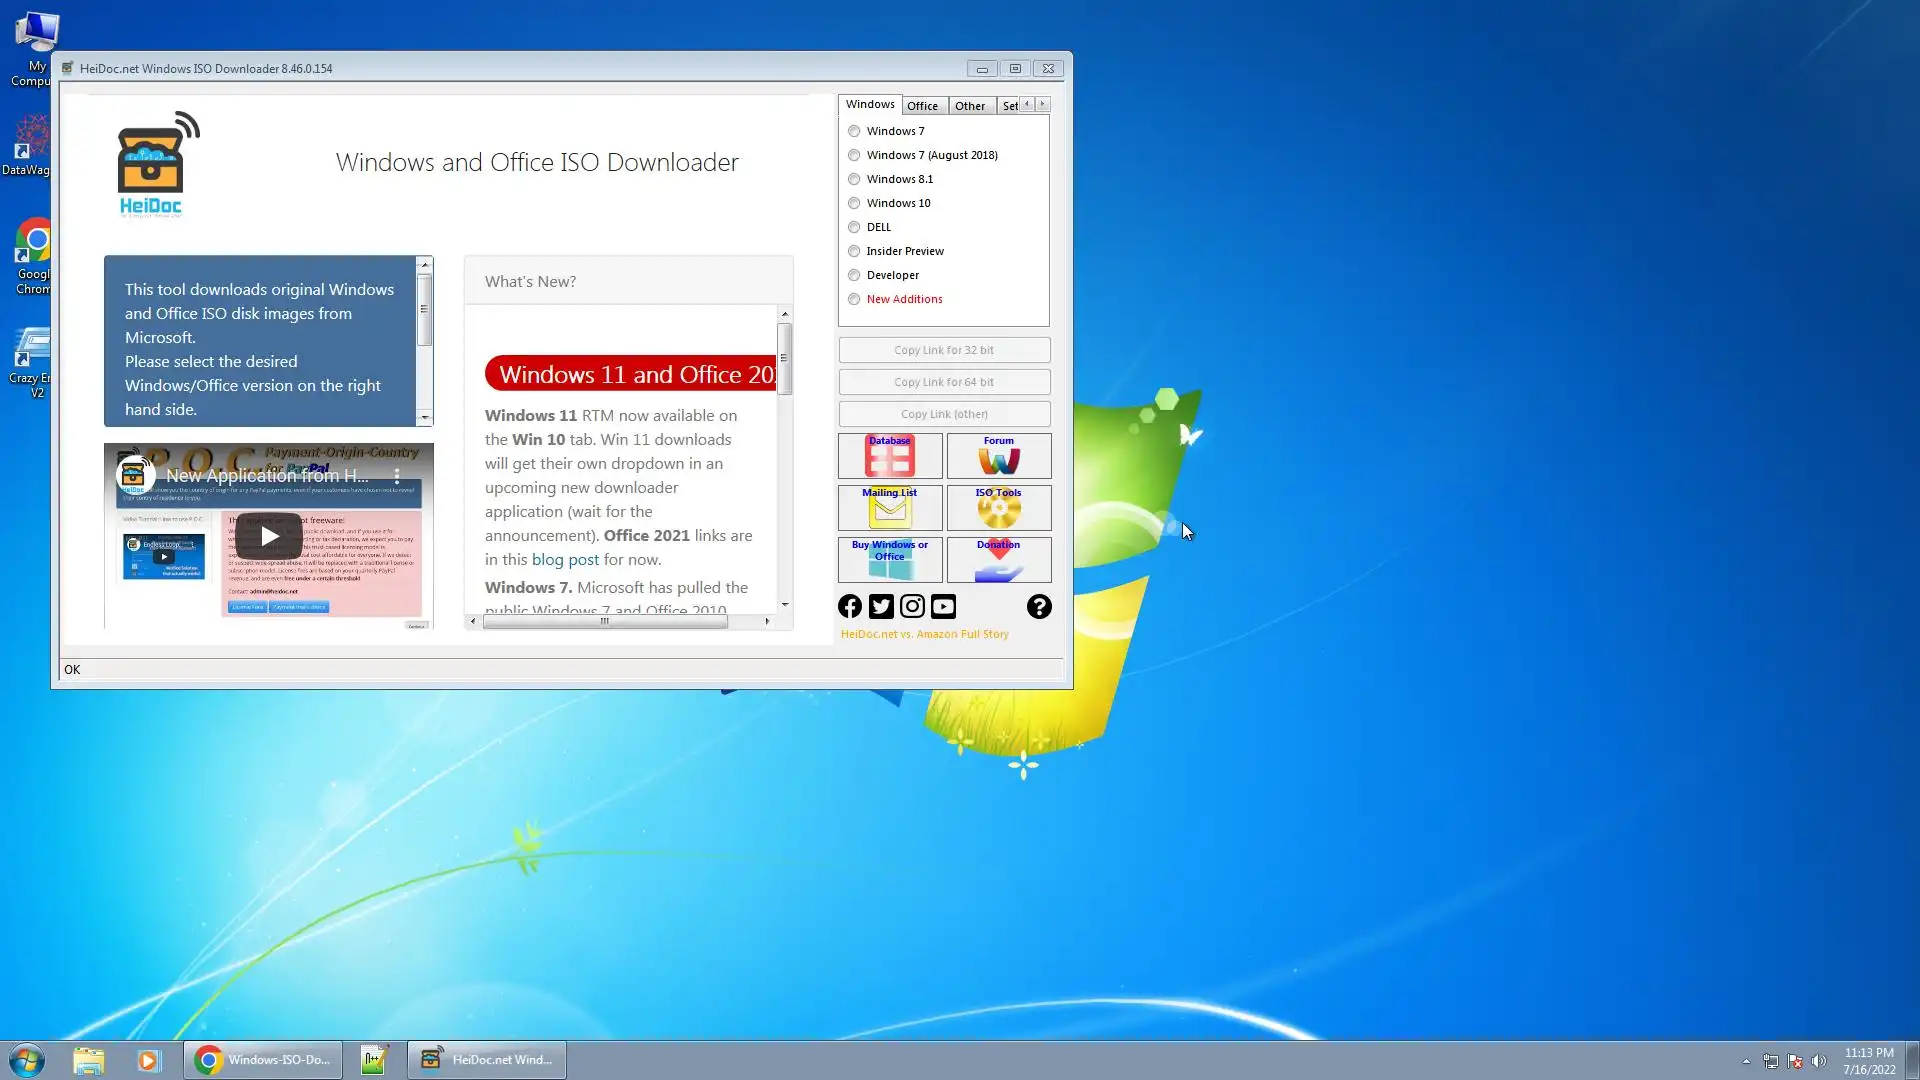Click the help question mark icon

tap(1039, 607)
